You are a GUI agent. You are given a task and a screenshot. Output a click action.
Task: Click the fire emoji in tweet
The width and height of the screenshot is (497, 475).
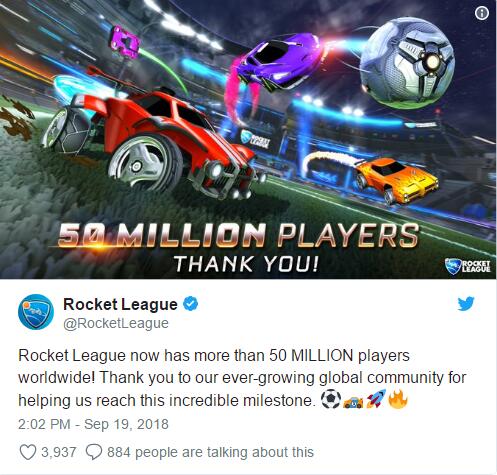[398, 399]
